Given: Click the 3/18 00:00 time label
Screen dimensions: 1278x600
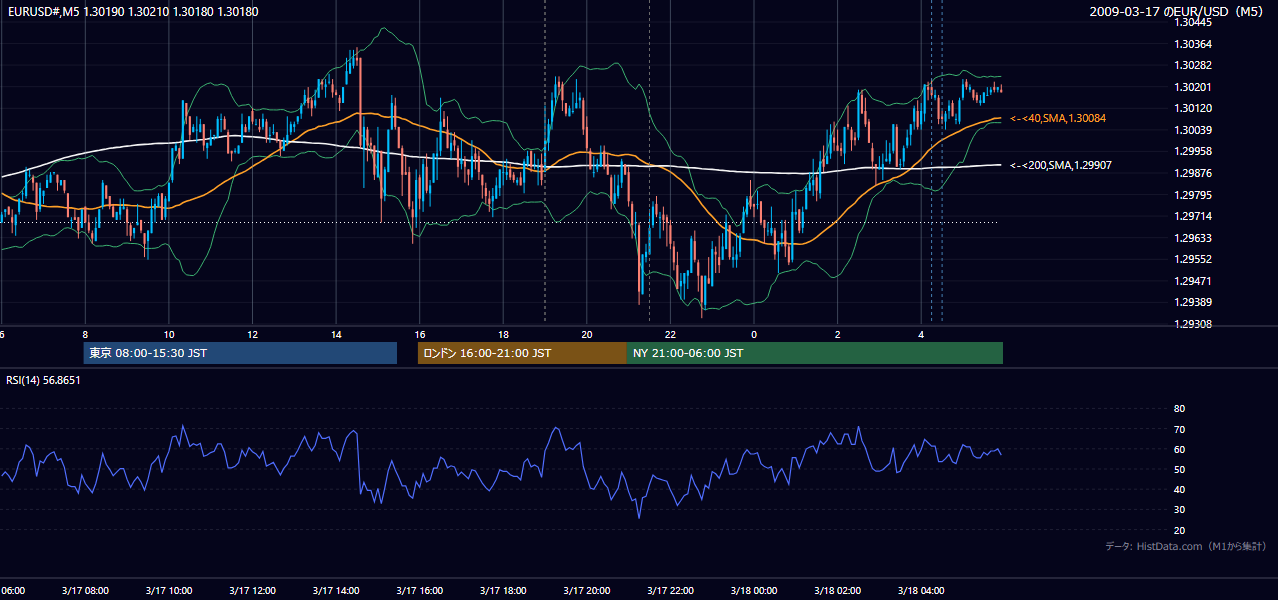Looking at the screenshot, I should 754,590.
